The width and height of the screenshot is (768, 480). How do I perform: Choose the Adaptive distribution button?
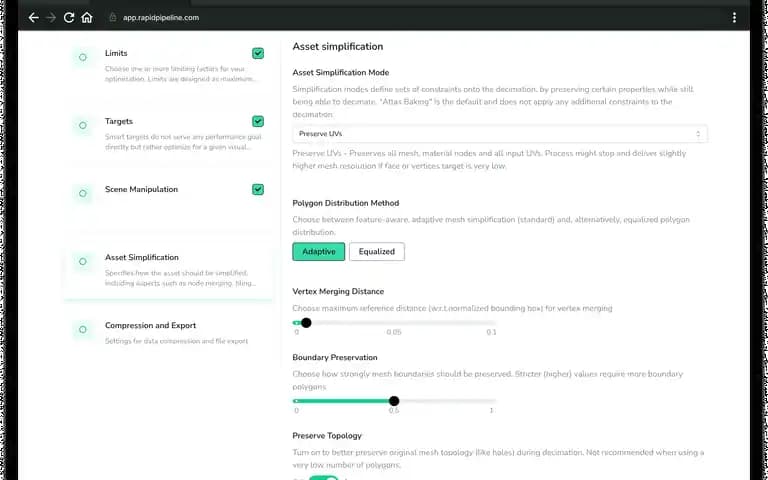coord(319,252)
